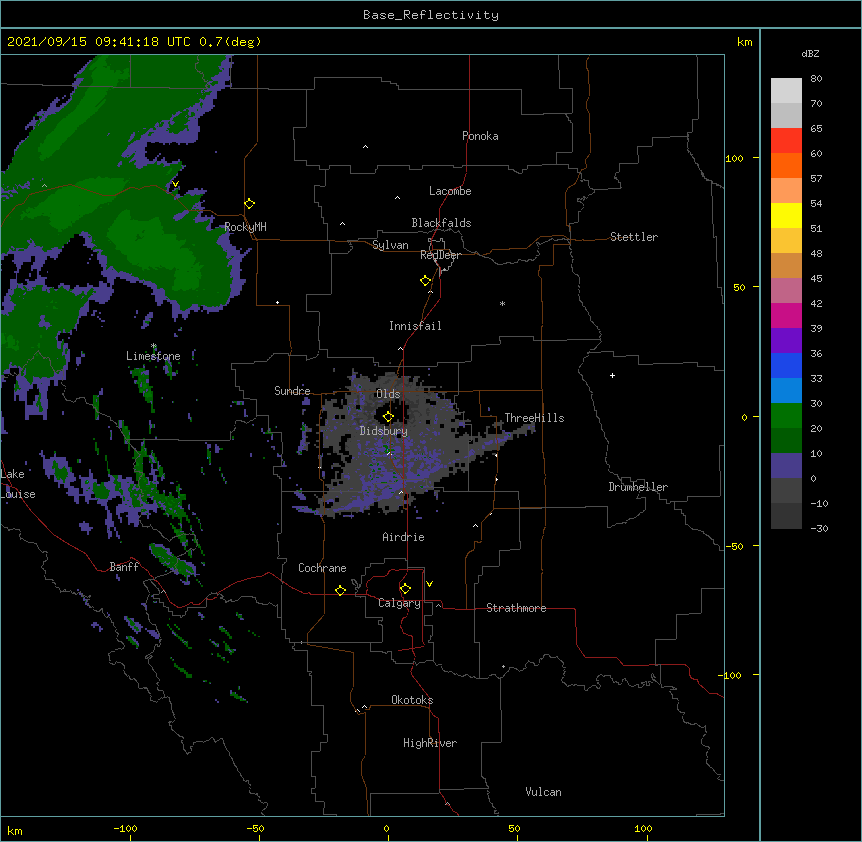Select the RedDeer city label
This screenshot has height=842, width=862.
[440, 255]
